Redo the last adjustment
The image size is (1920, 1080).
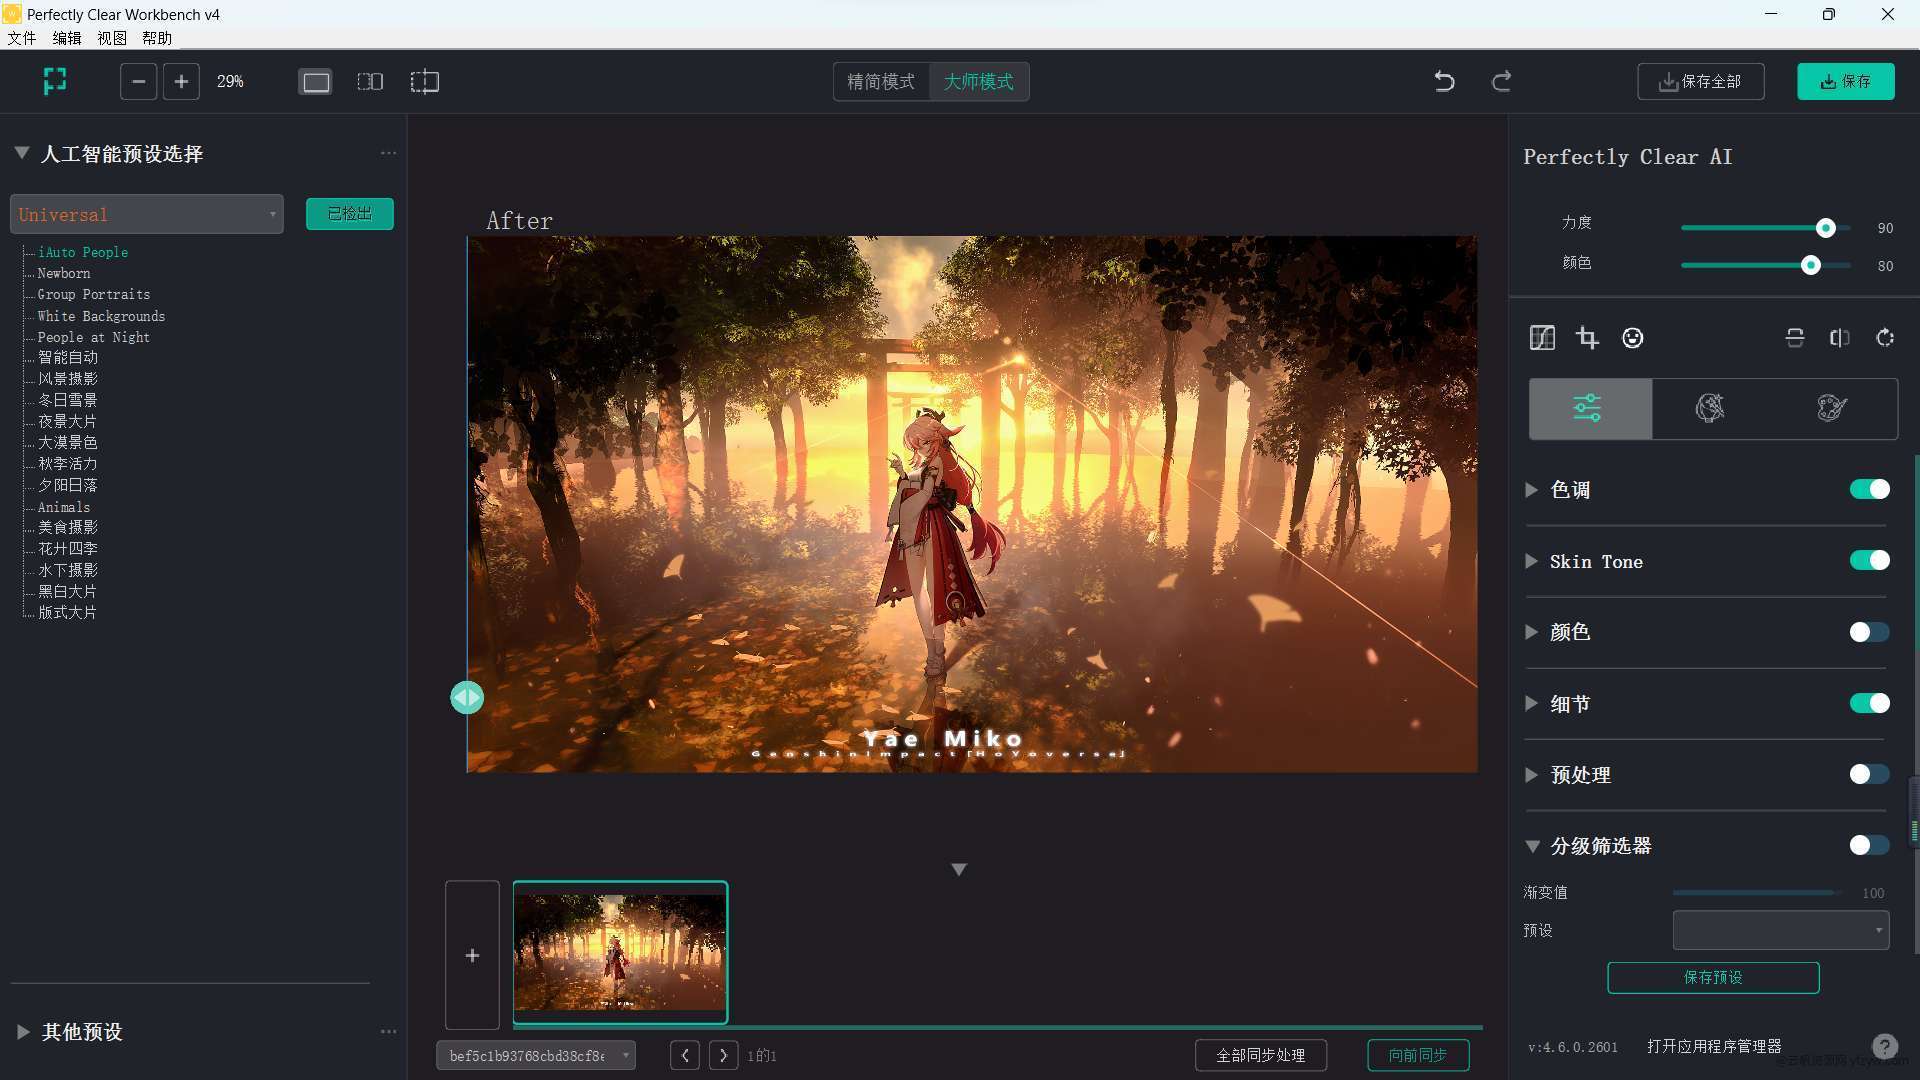1501,81
